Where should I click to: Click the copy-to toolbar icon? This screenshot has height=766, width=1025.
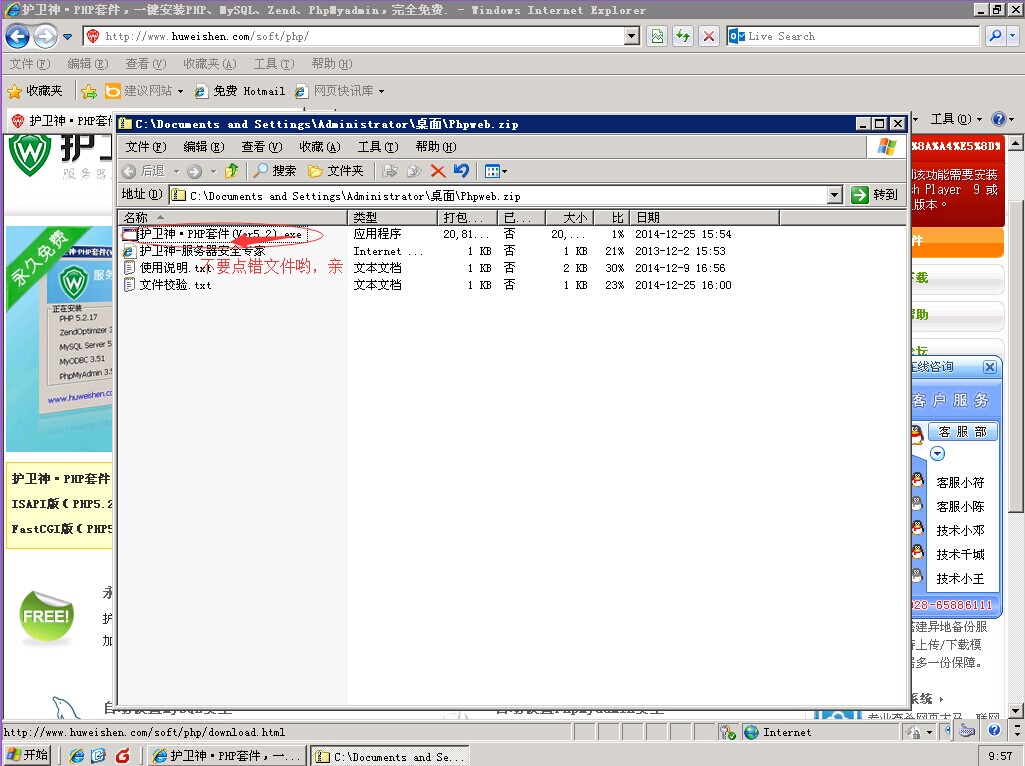point(414,171)
